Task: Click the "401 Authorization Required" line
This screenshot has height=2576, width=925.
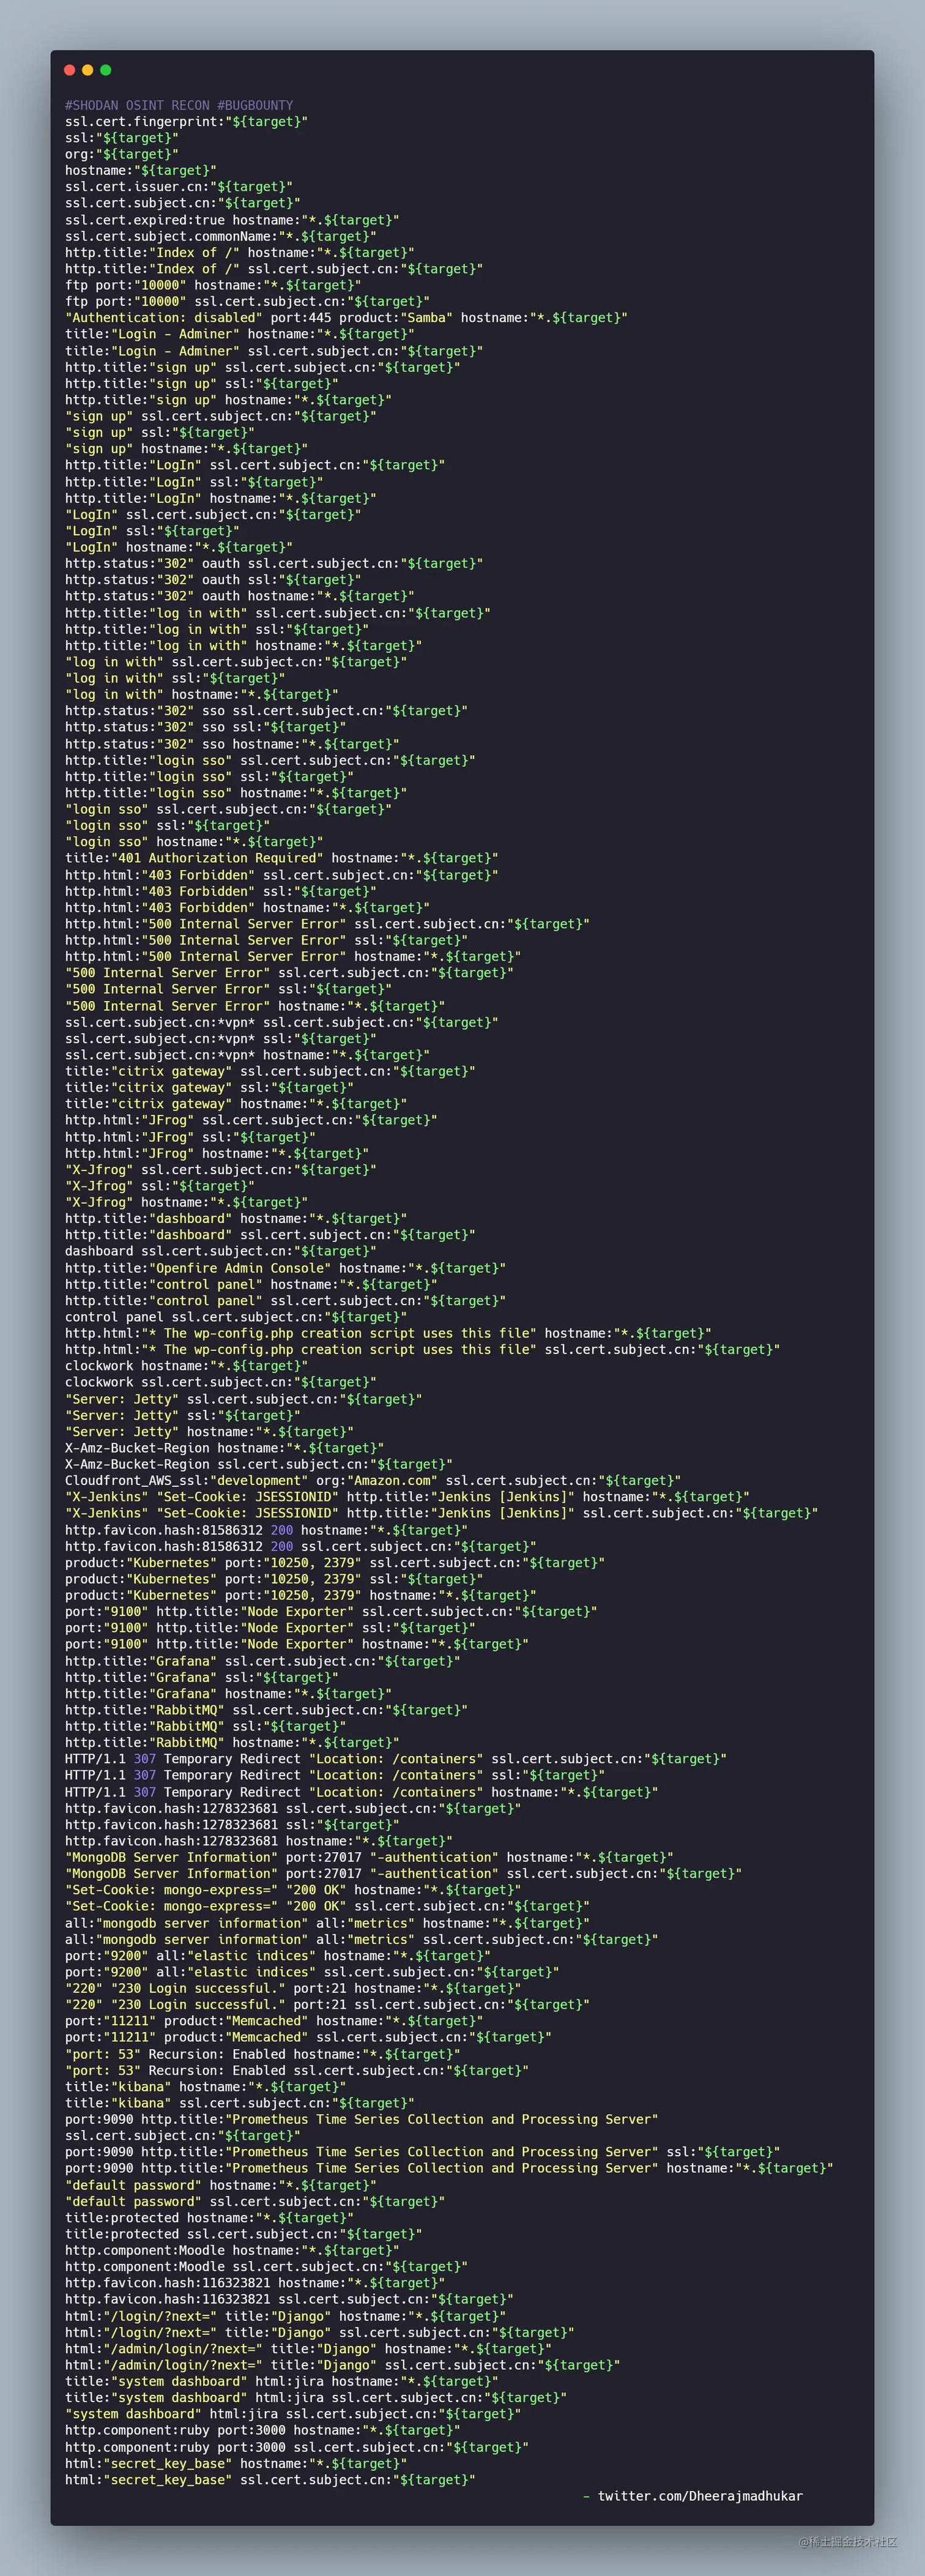Action: click(282, 858)
